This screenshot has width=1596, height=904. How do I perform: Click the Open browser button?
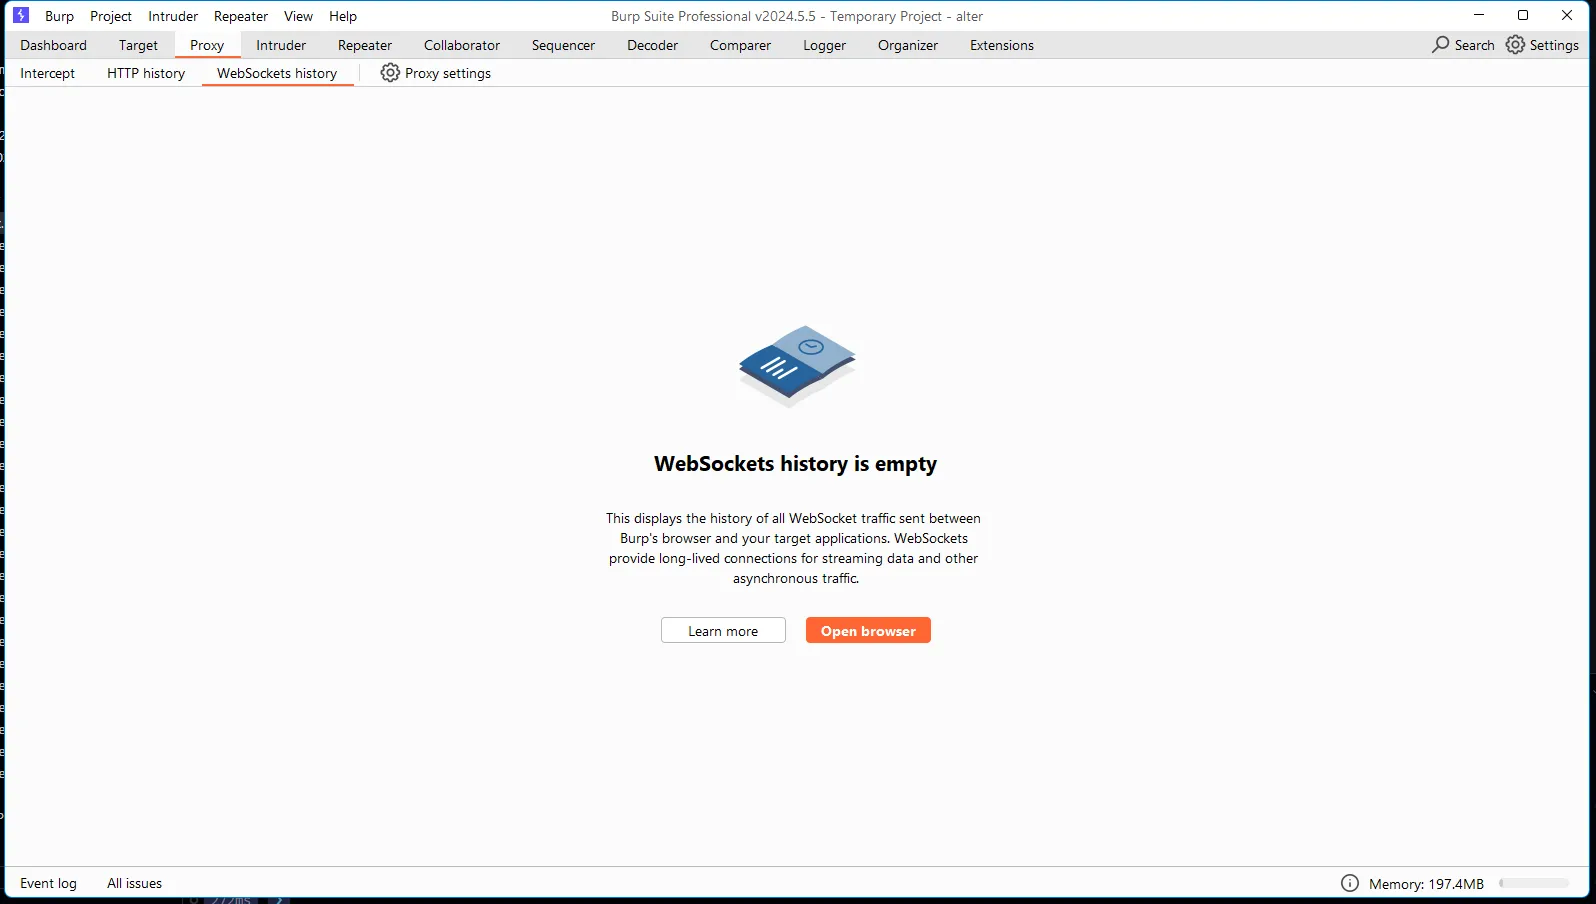click(x=868, y=630)
